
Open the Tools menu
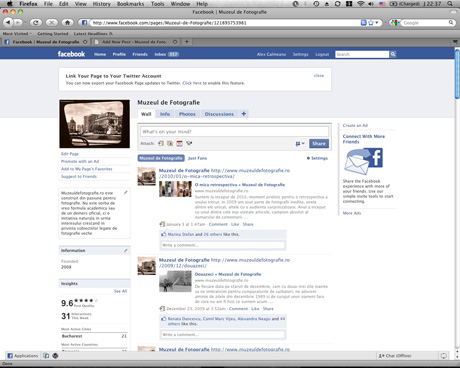click(x=157, y=4)
